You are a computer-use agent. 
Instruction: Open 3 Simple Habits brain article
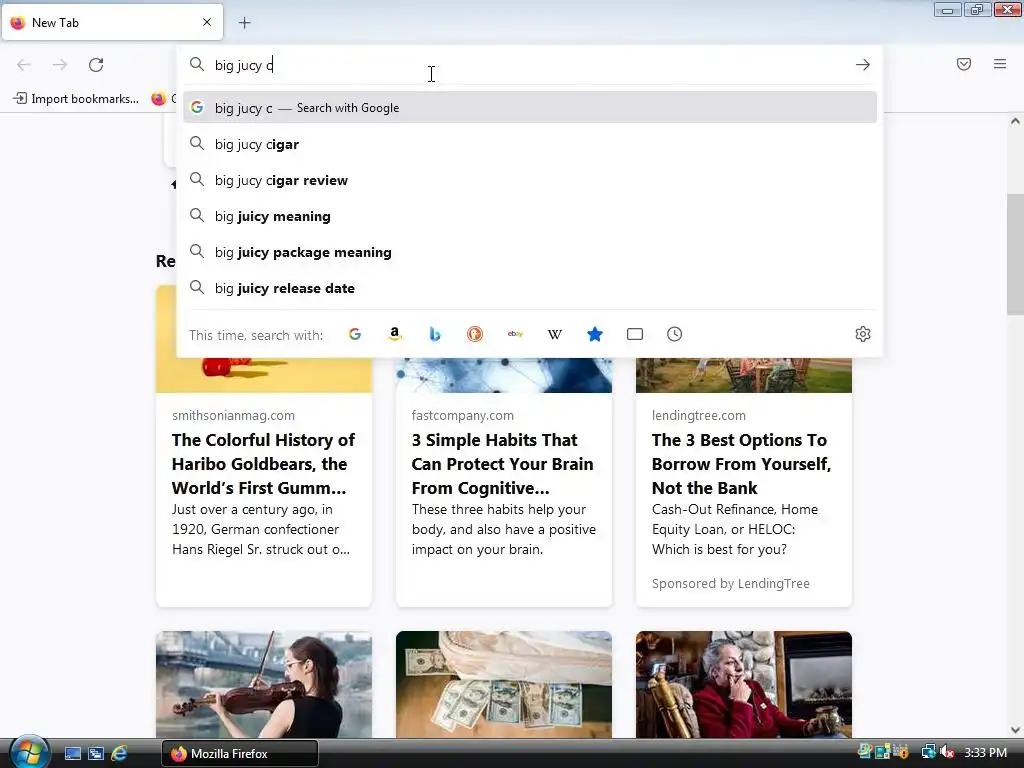[x=503, y=464]
